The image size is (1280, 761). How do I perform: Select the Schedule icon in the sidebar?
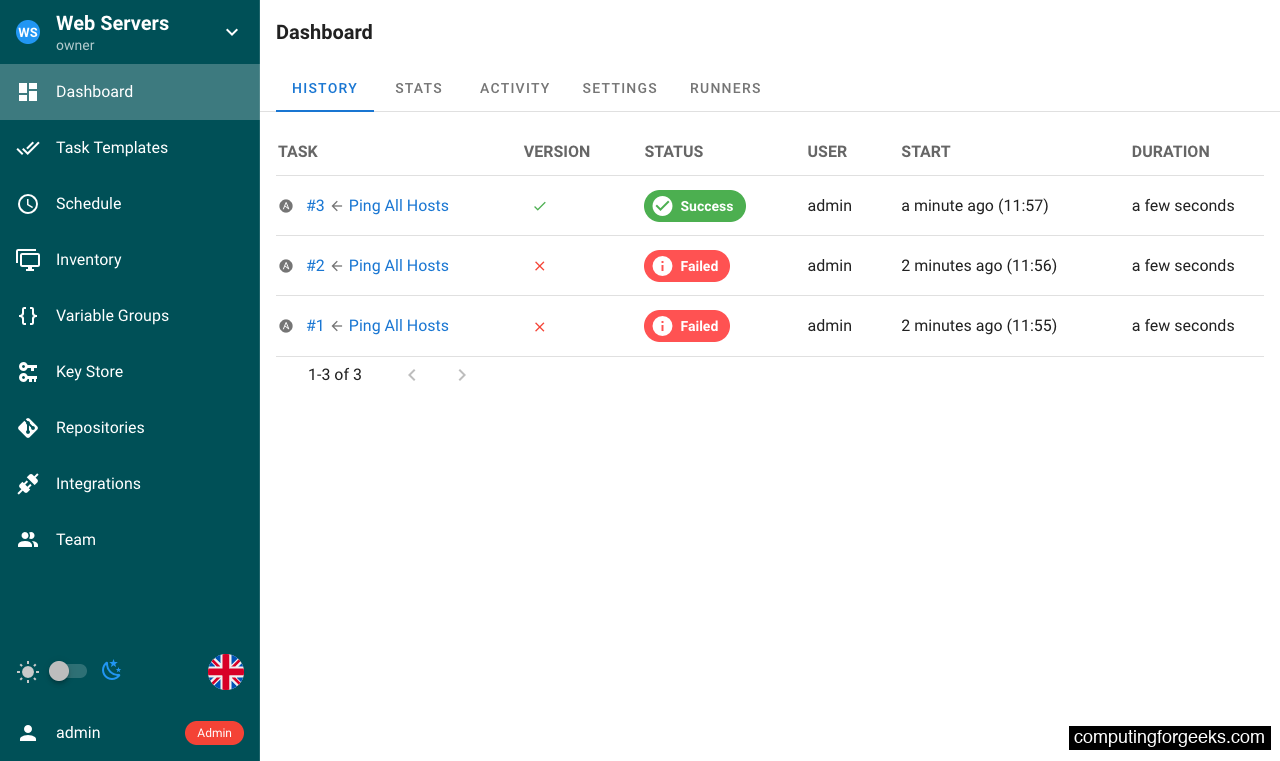[x=27, y=203]
